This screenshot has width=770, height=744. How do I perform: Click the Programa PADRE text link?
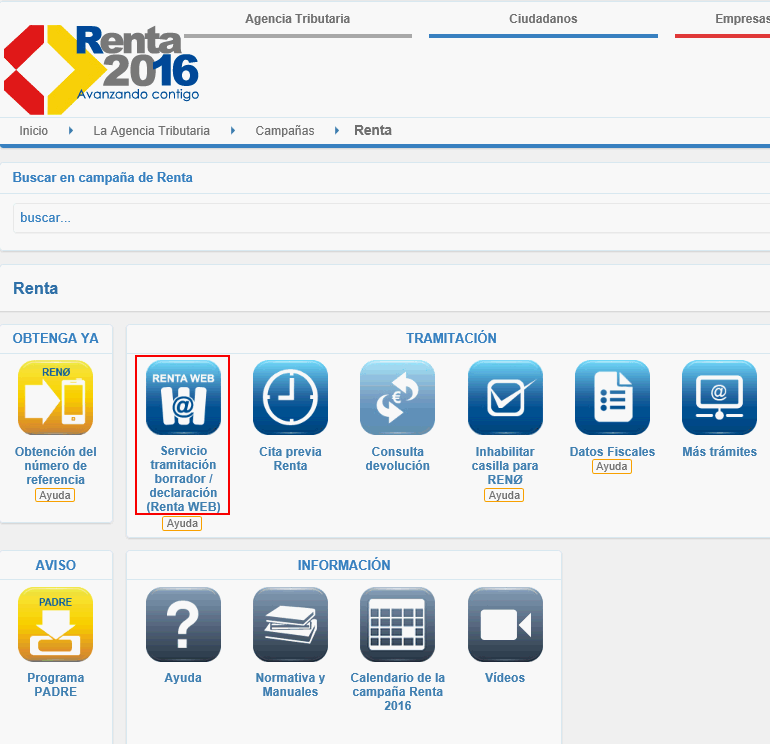pyautogui.click(x=55, y=685)
